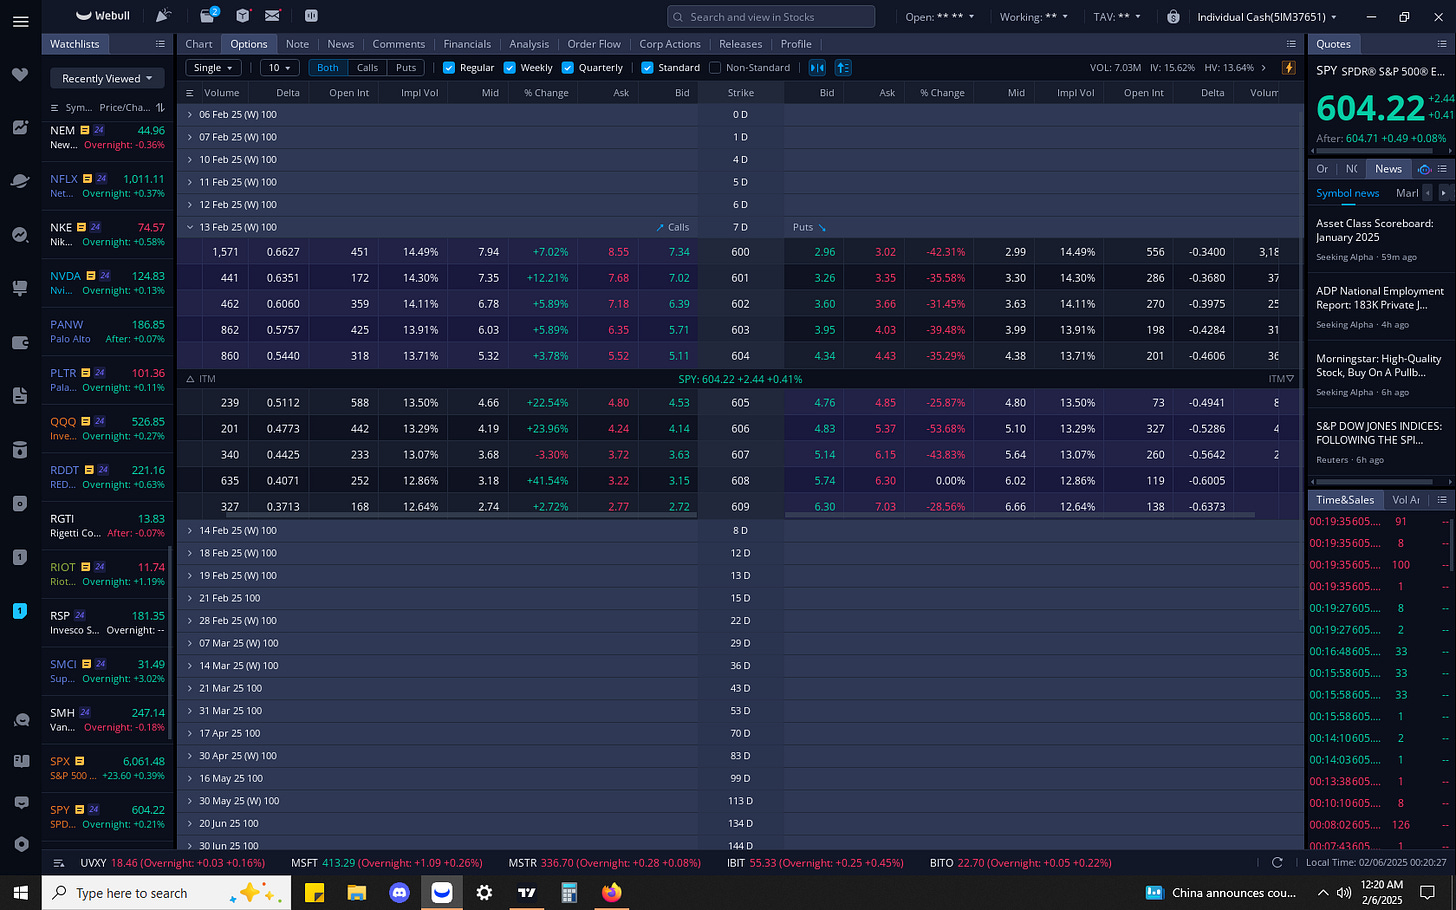
Task: Click the robot AI icon in News panel
Action: [x=1424, y=169]
